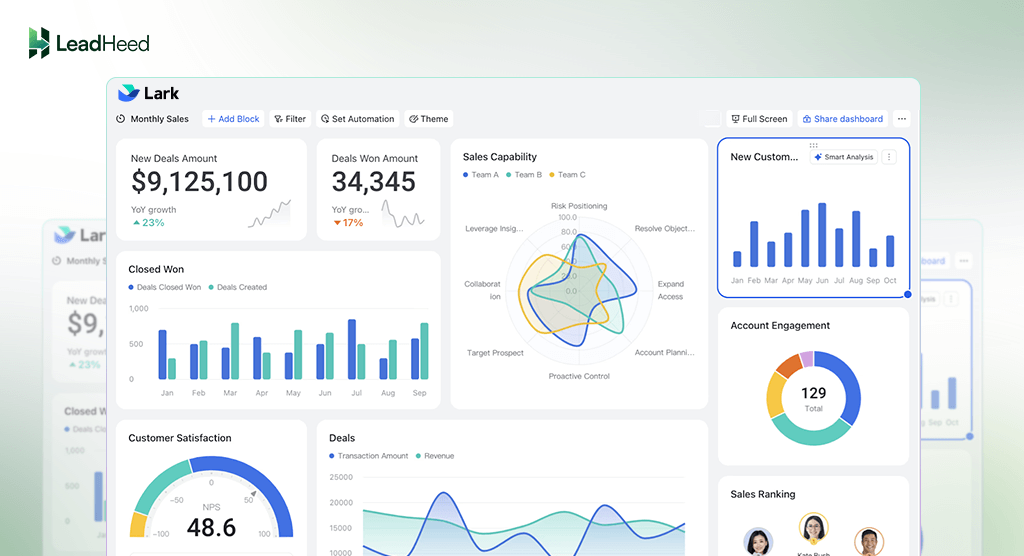Grab the drag handle on New Customers card

click(813, 145)
